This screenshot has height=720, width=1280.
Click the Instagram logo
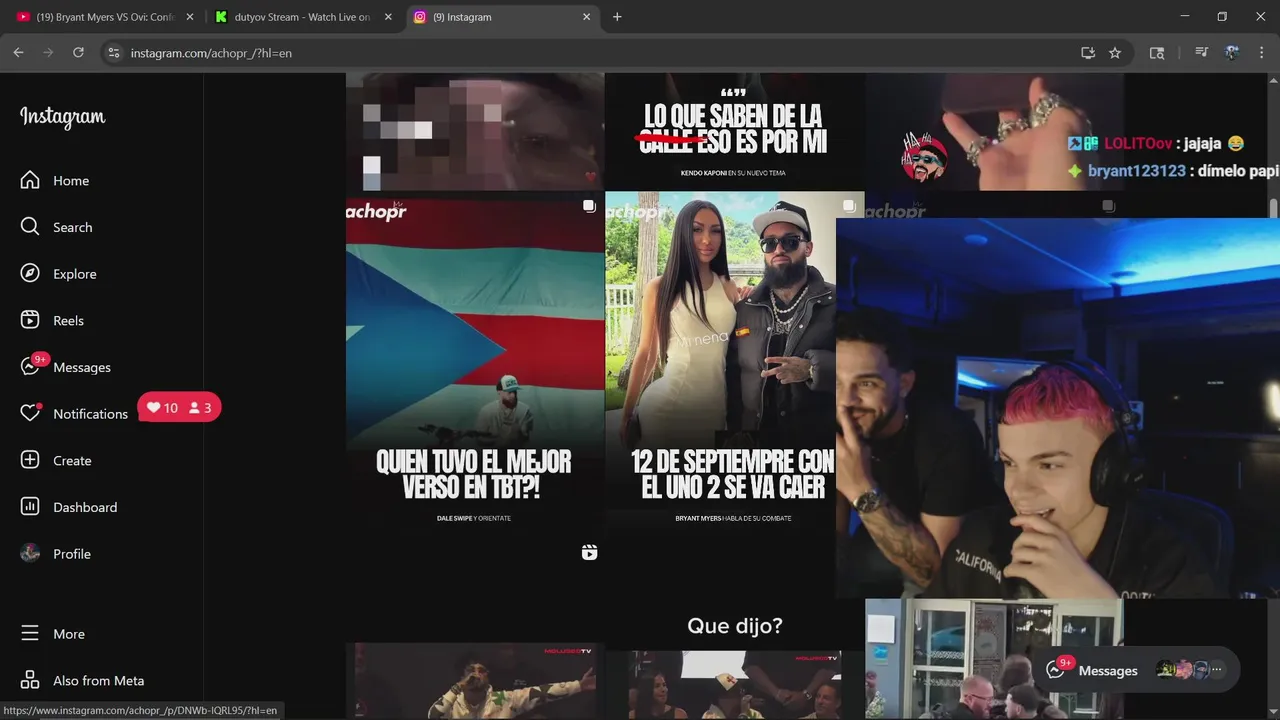click(62, 117)
